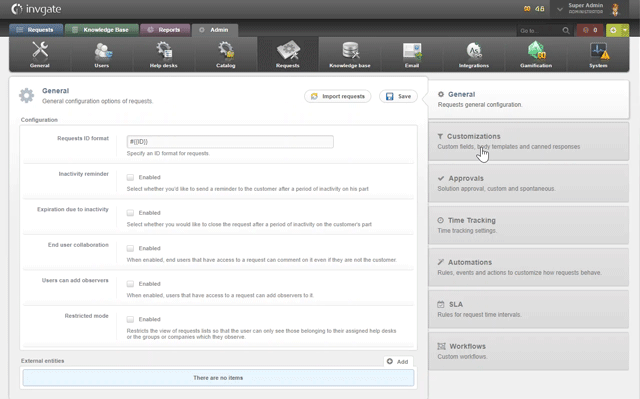This screenshot has height=399, width=640.
Task: Switch to the Admin tab
Action: tap(215, 30)
